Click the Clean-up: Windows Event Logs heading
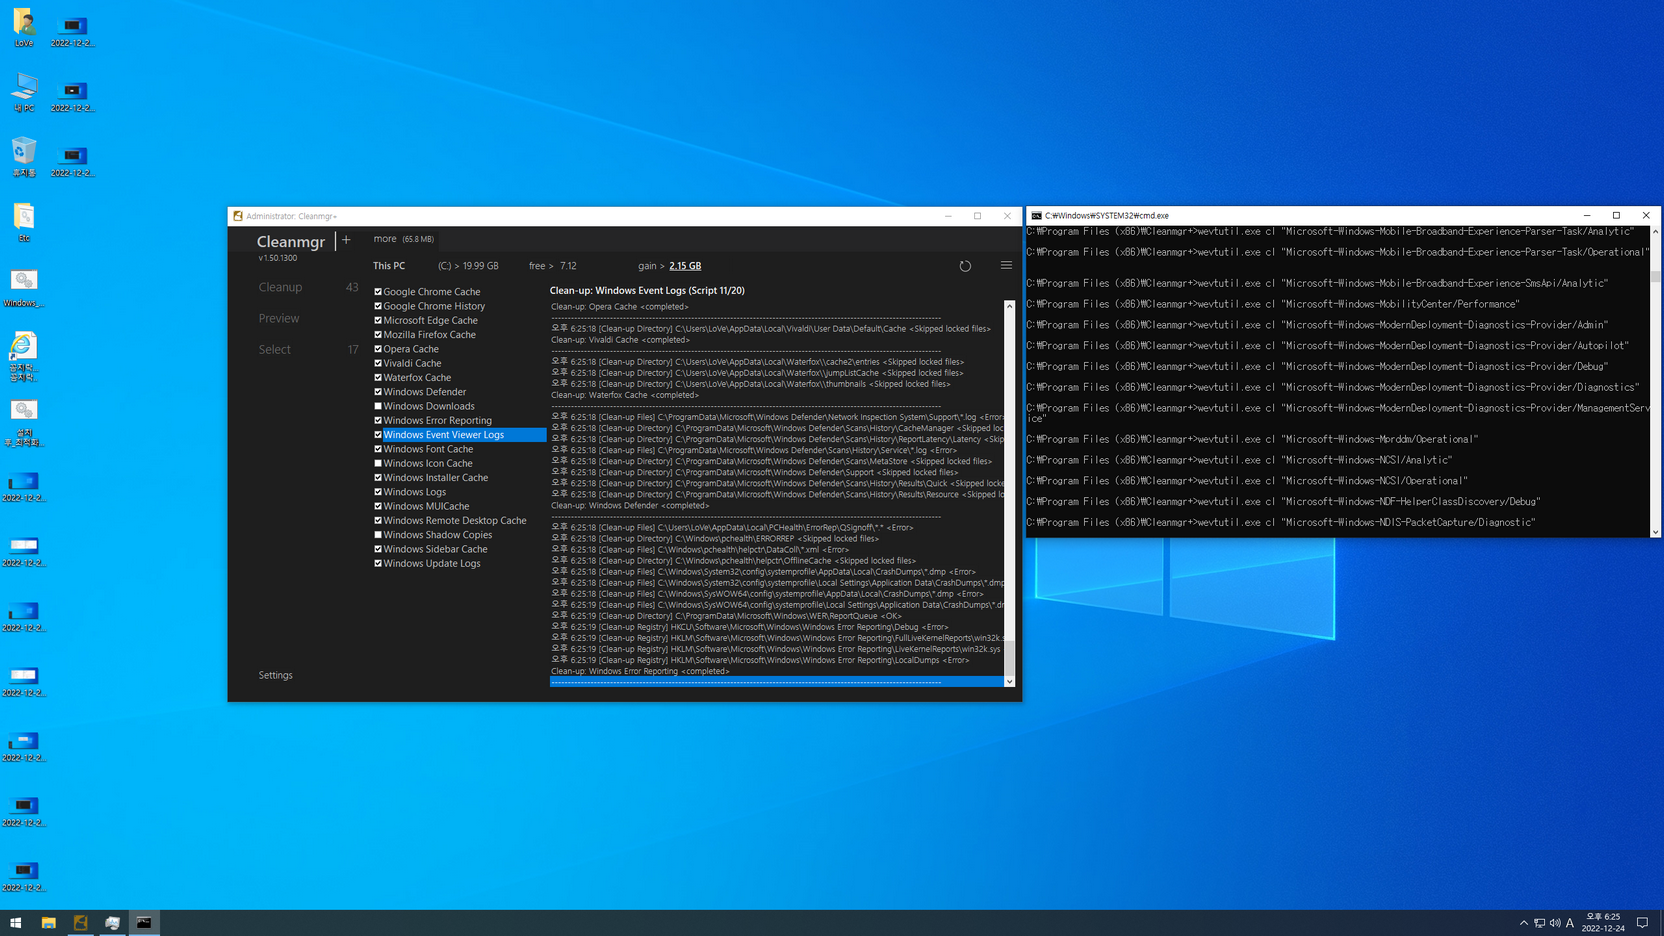 coord(647,291)
